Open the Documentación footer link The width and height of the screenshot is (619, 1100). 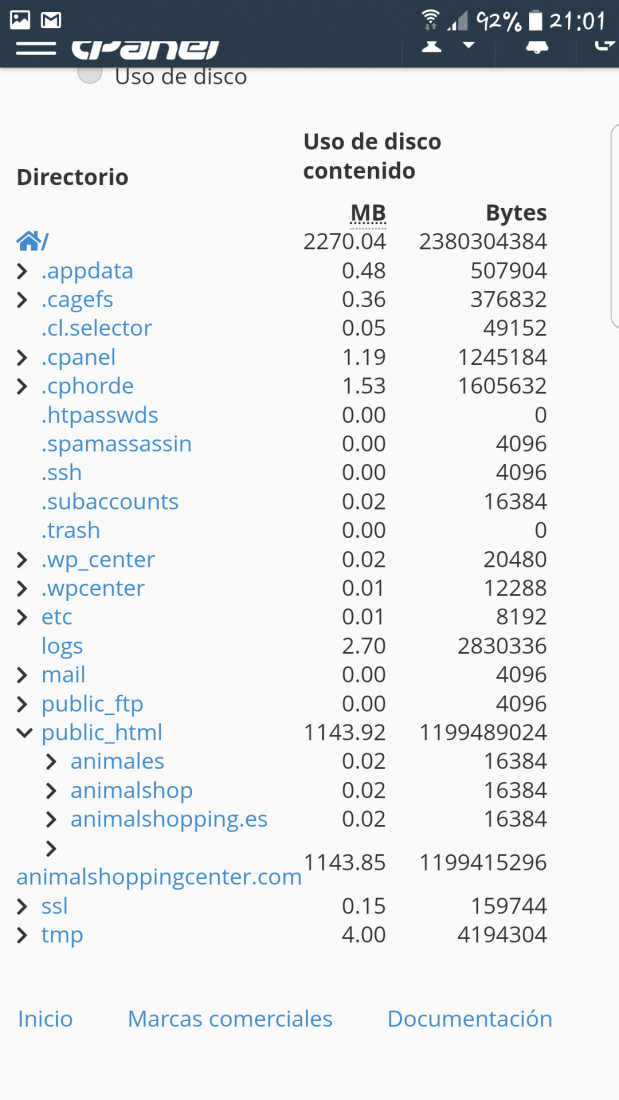click(x=470, y=1019)
